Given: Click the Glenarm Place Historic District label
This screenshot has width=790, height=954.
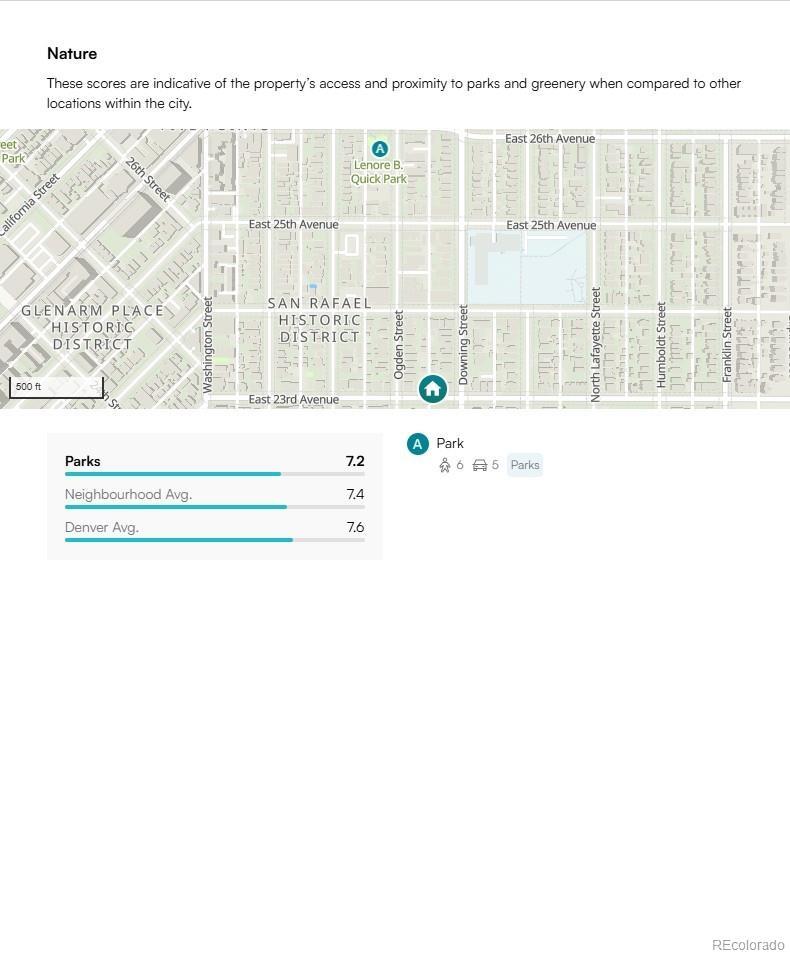Looking at the screenshot, I should tap(92, 327).
